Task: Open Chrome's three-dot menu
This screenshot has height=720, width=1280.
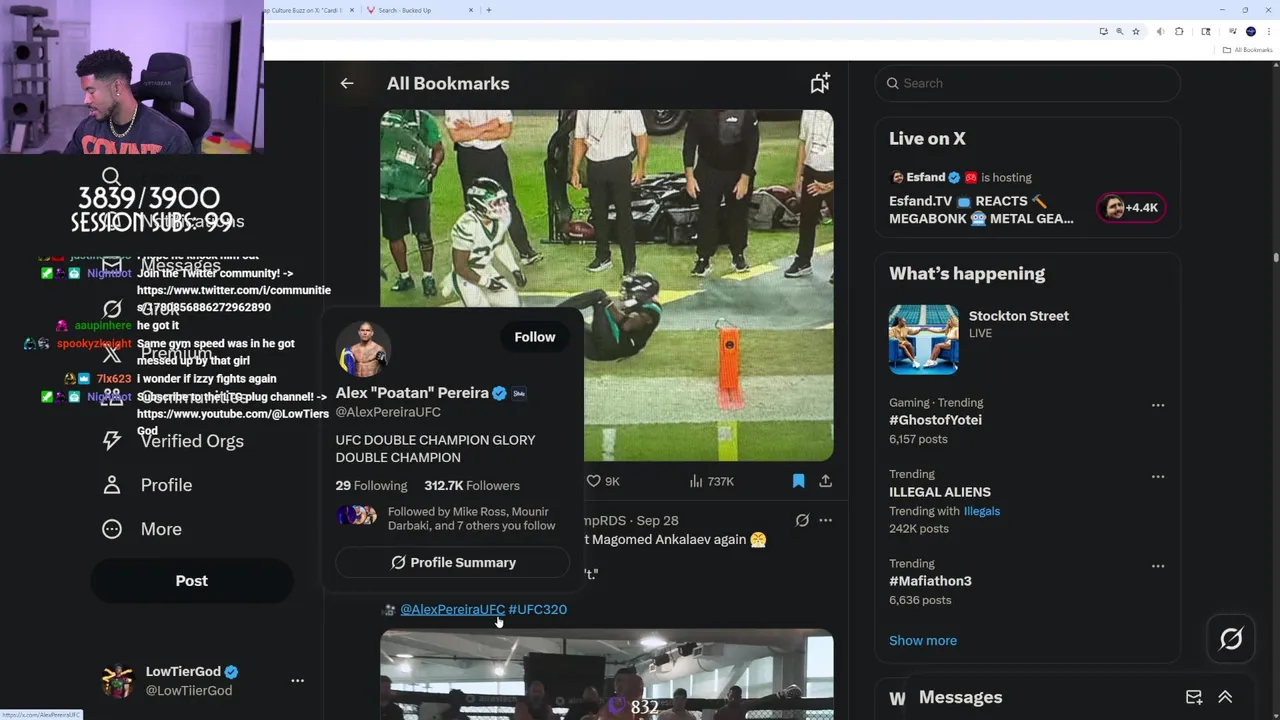Action: tap(1269, 32)
